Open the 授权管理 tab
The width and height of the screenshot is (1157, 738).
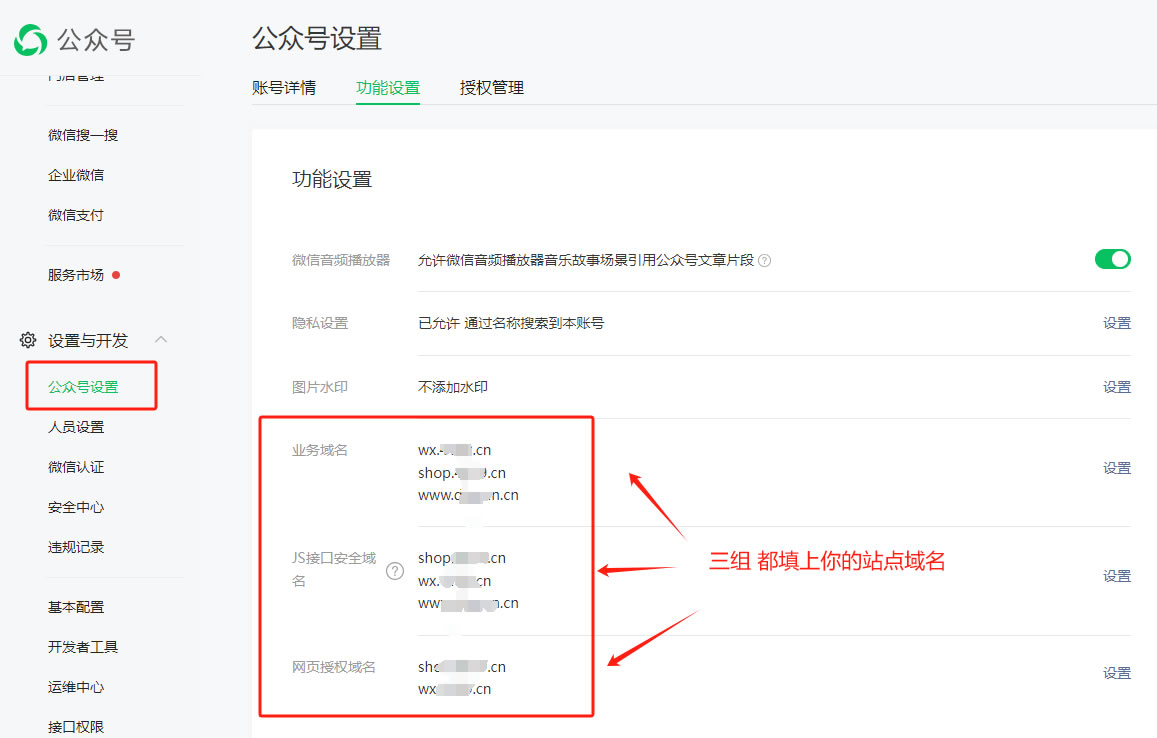click(x=492, y=88)
